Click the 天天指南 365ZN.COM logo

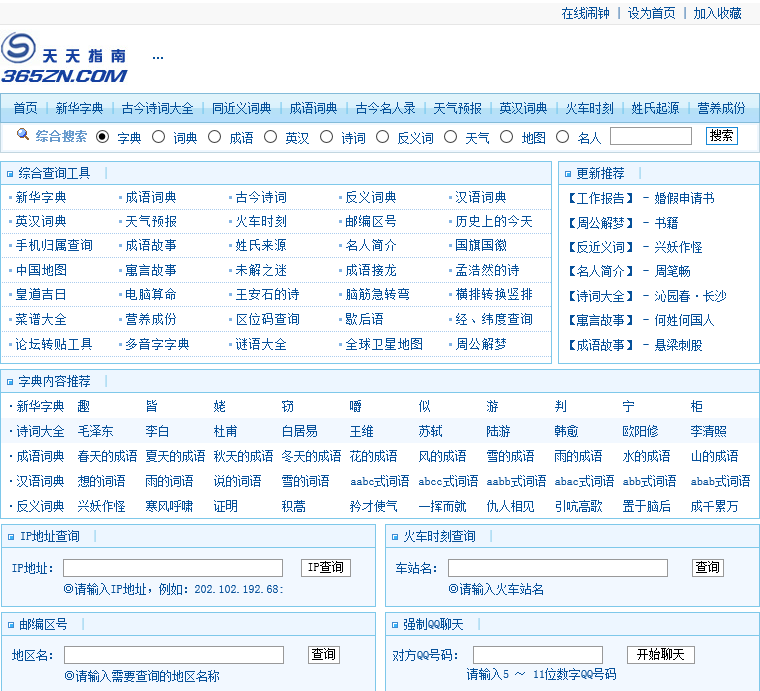pos(64,59)
